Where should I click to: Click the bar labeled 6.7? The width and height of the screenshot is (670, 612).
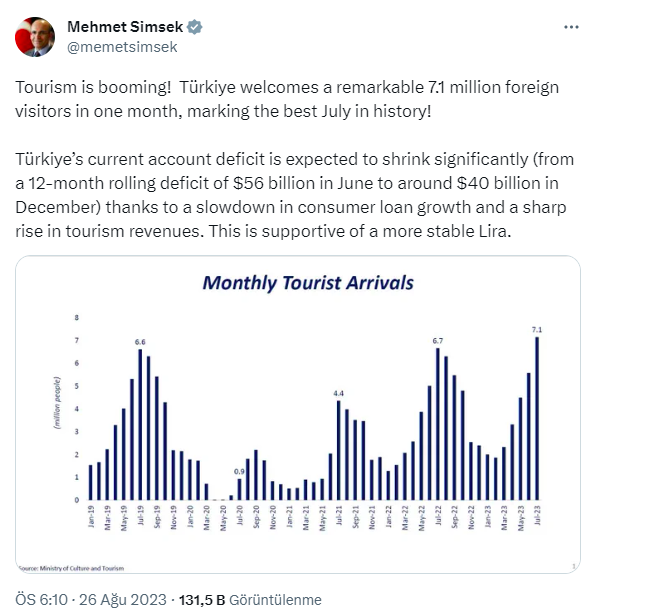[438, 424]
